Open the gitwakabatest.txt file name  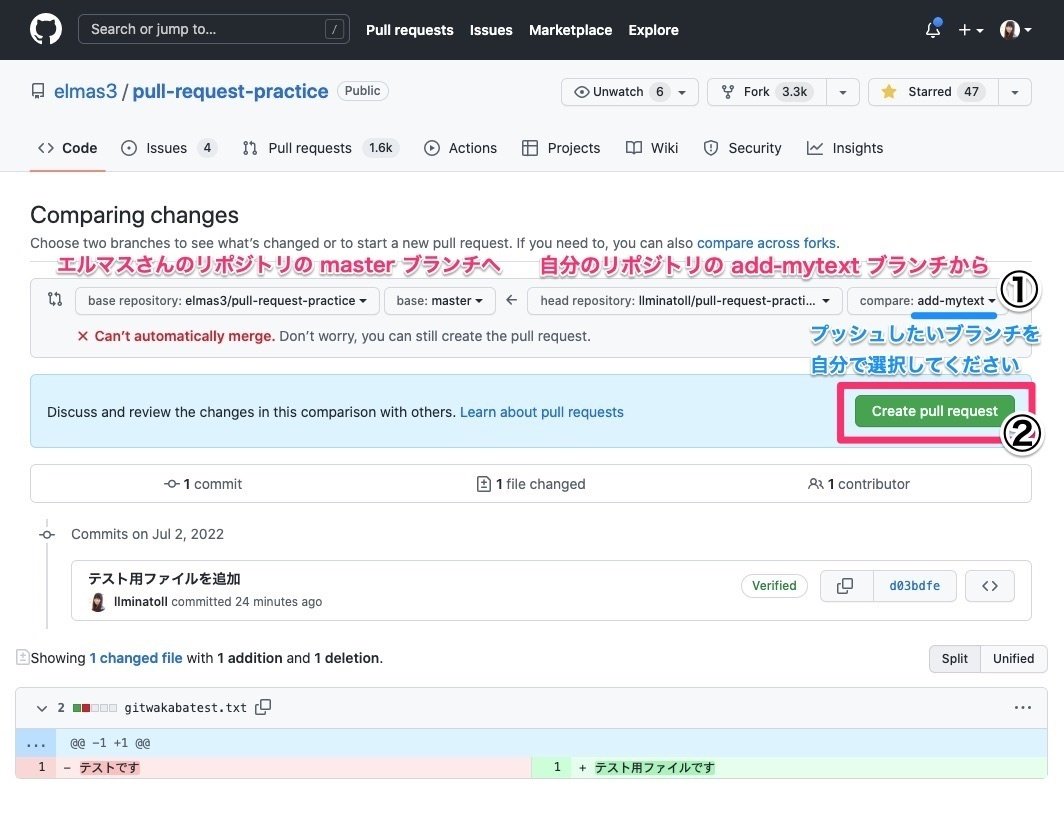tap(185, 708)
